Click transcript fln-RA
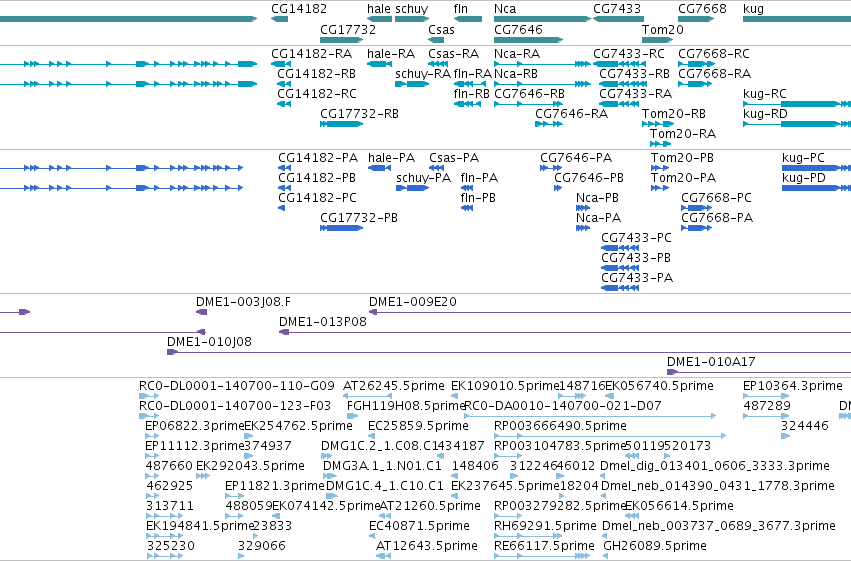The image size is (851, 561). [x=473, y=74]
